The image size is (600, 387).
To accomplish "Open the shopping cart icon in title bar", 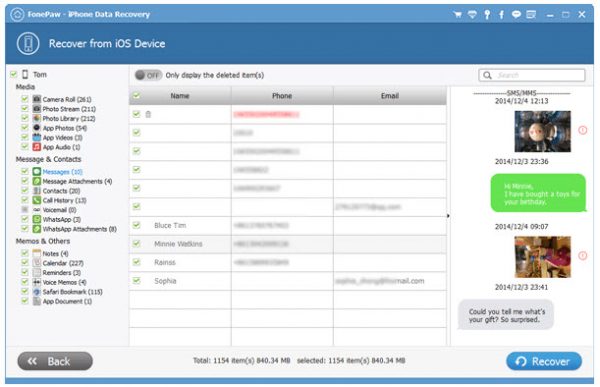I will pyautogui.click(x=457, y=15).
